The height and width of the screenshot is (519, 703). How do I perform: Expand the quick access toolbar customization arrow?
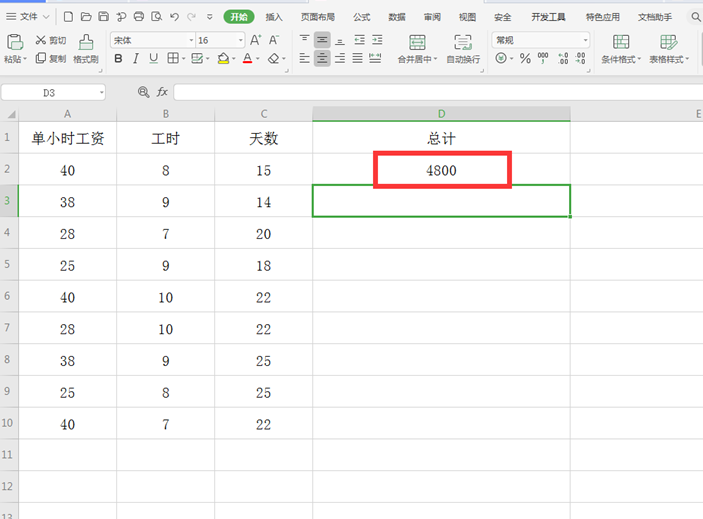(x=209, y=17)
